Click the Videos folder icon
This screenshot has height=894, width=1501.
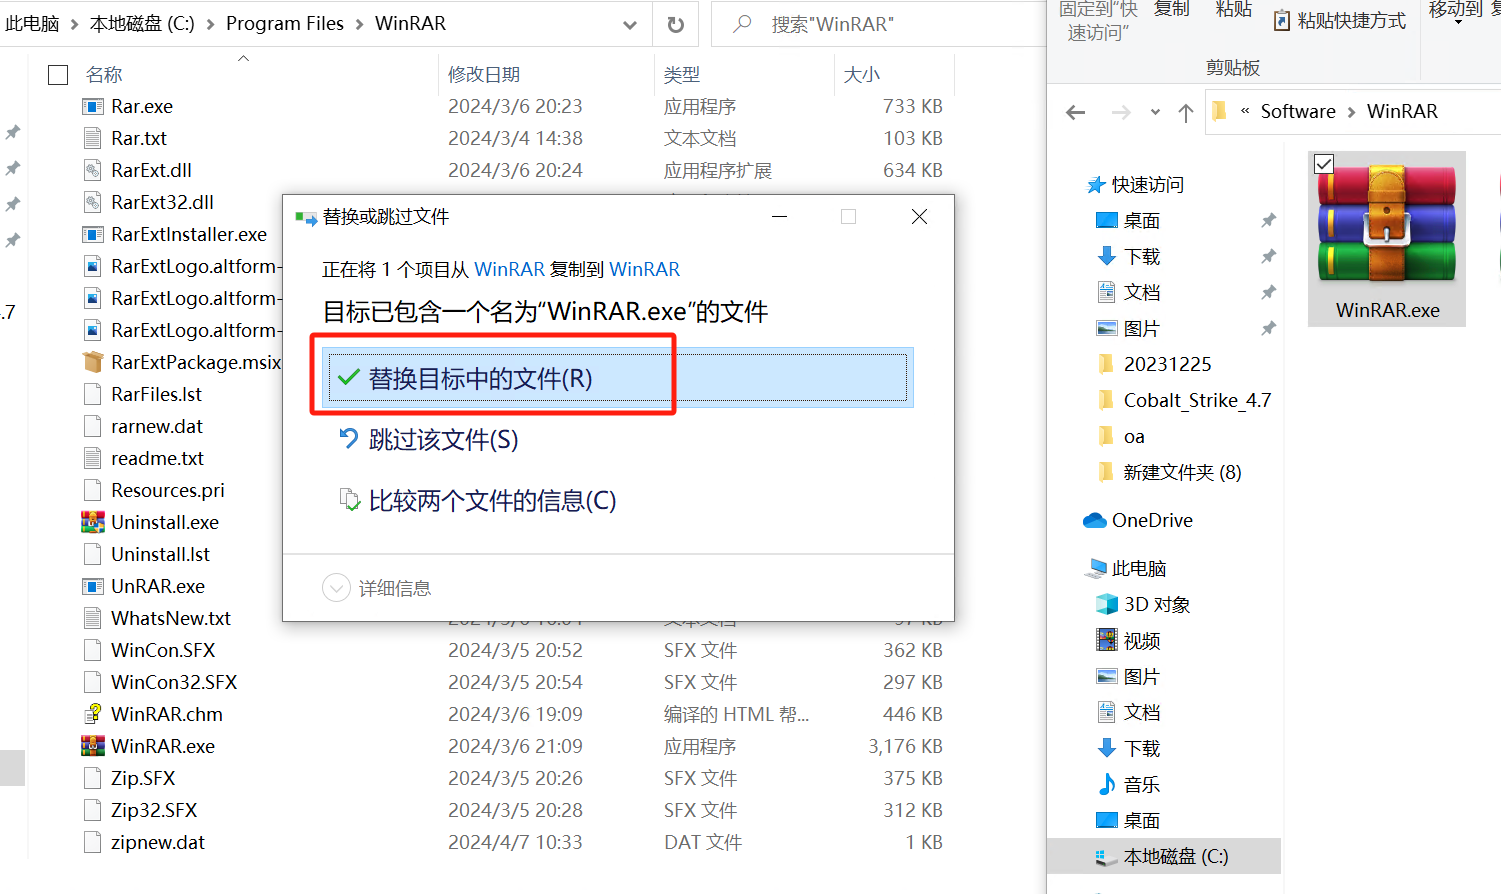pyautogui.click(x=1107, y=640)
